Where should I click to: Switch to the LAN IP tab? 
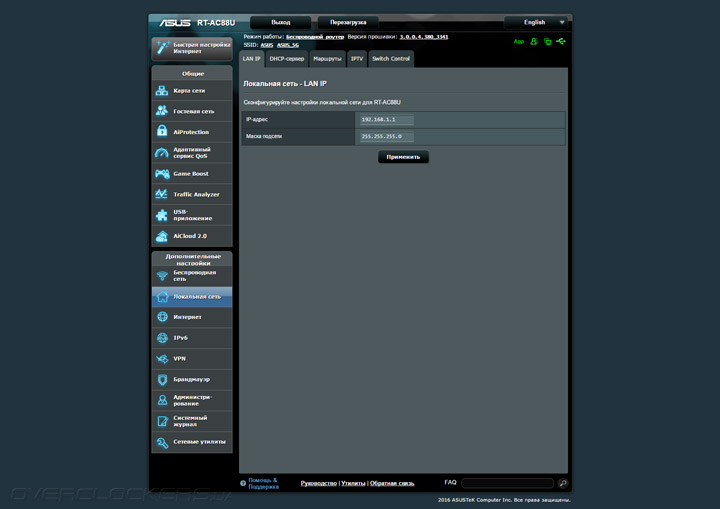[x=251, y=59]
